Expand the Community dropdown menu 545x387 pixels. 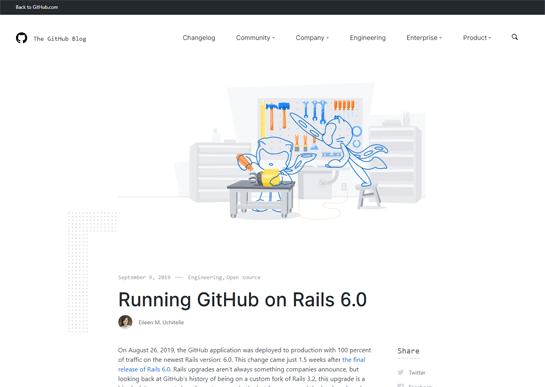(x=255, y=38)
